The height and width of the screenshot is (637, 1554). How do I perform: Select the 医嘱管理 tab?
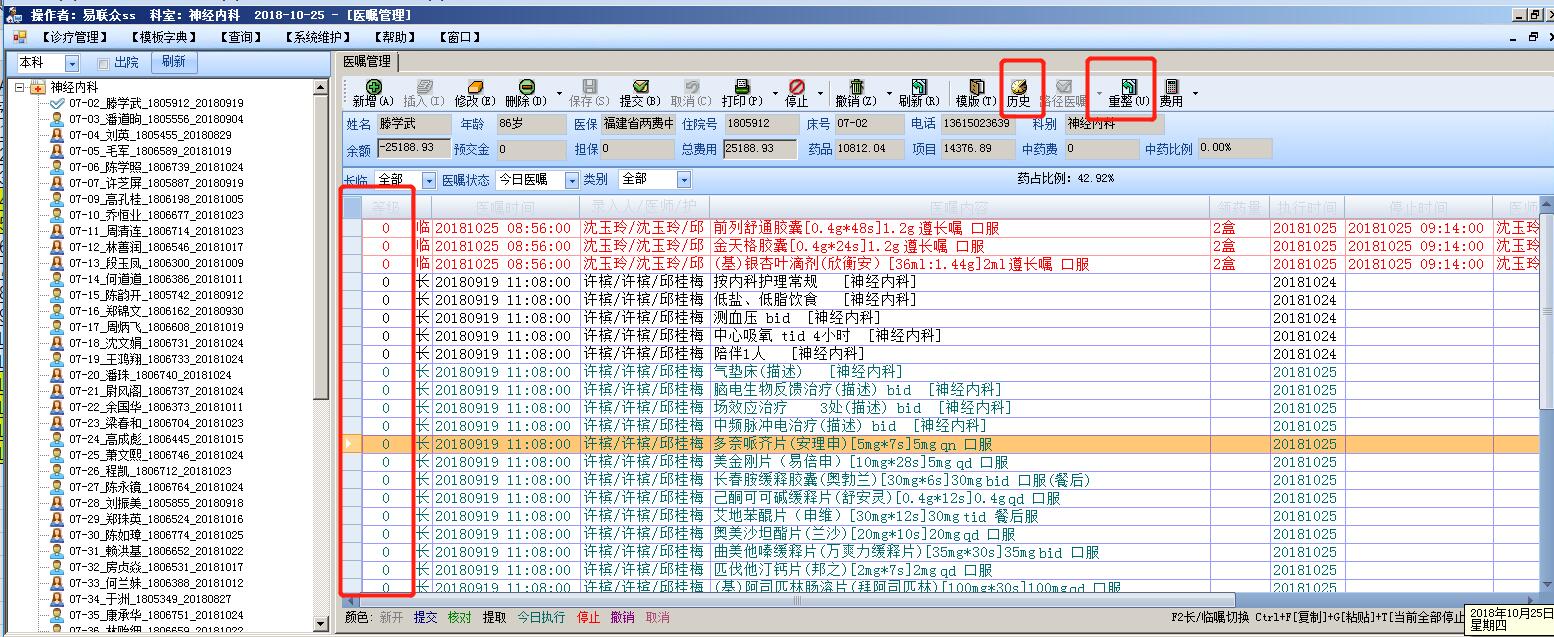click(x=367, y=62)
